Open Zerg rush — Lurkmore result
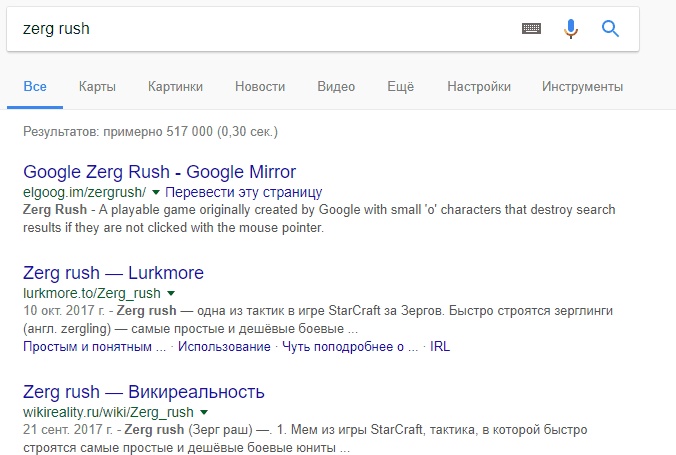The width and height of the screenshot is (676, 455). 113,273
